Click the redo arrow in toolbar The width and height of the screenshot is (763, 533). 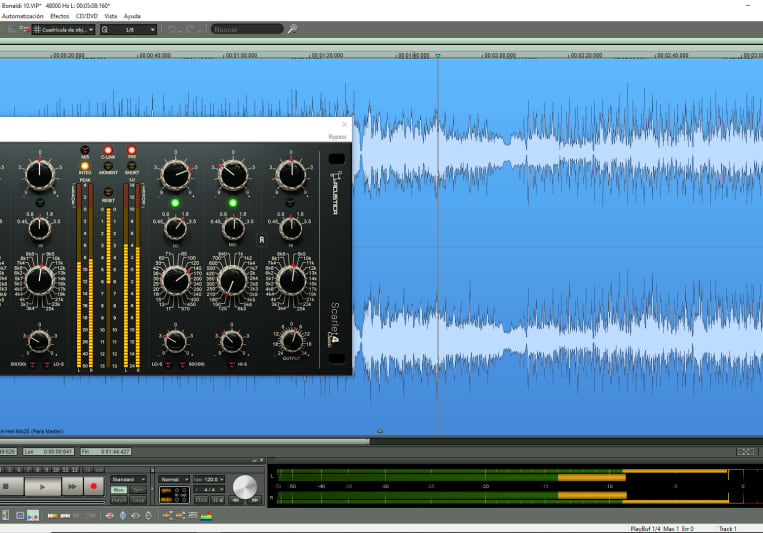click(x=189, y=30)
